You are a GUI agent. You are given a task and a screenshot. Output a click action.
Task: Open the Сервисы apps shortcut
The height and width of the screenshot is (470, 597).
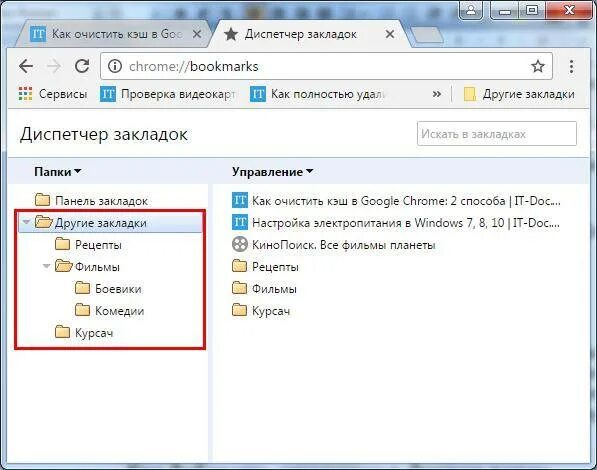click(x=53, y=94)
